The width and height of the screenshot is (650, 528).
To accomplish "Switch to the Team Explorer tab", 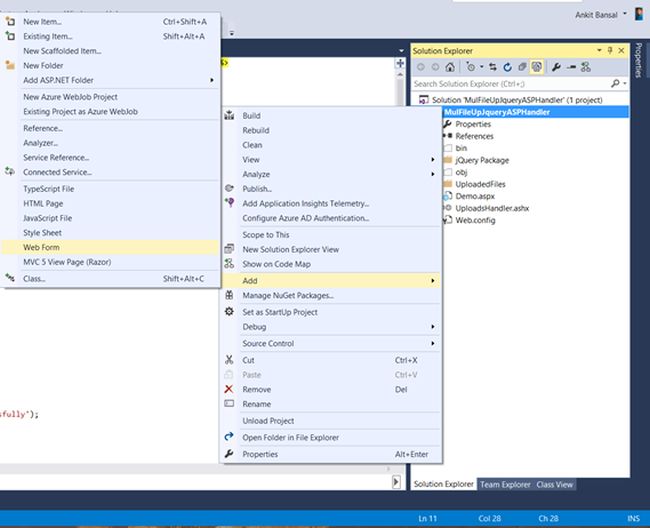I will click(x=505, y=484).
